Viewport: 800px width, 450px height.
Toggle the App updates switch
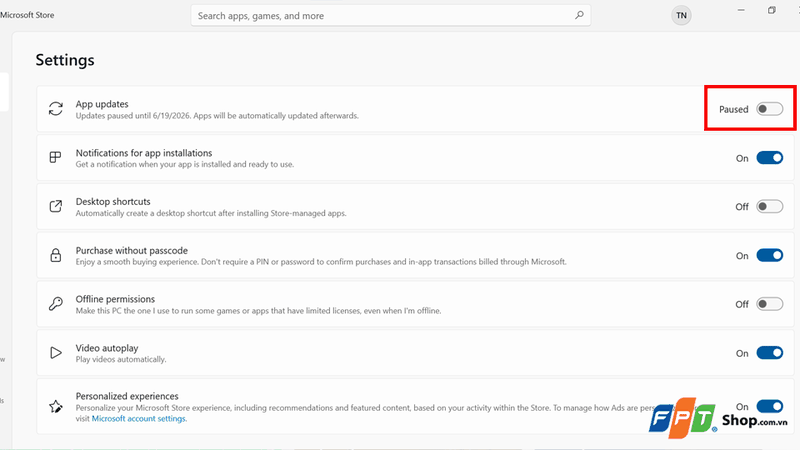click(x=769, y=109)
